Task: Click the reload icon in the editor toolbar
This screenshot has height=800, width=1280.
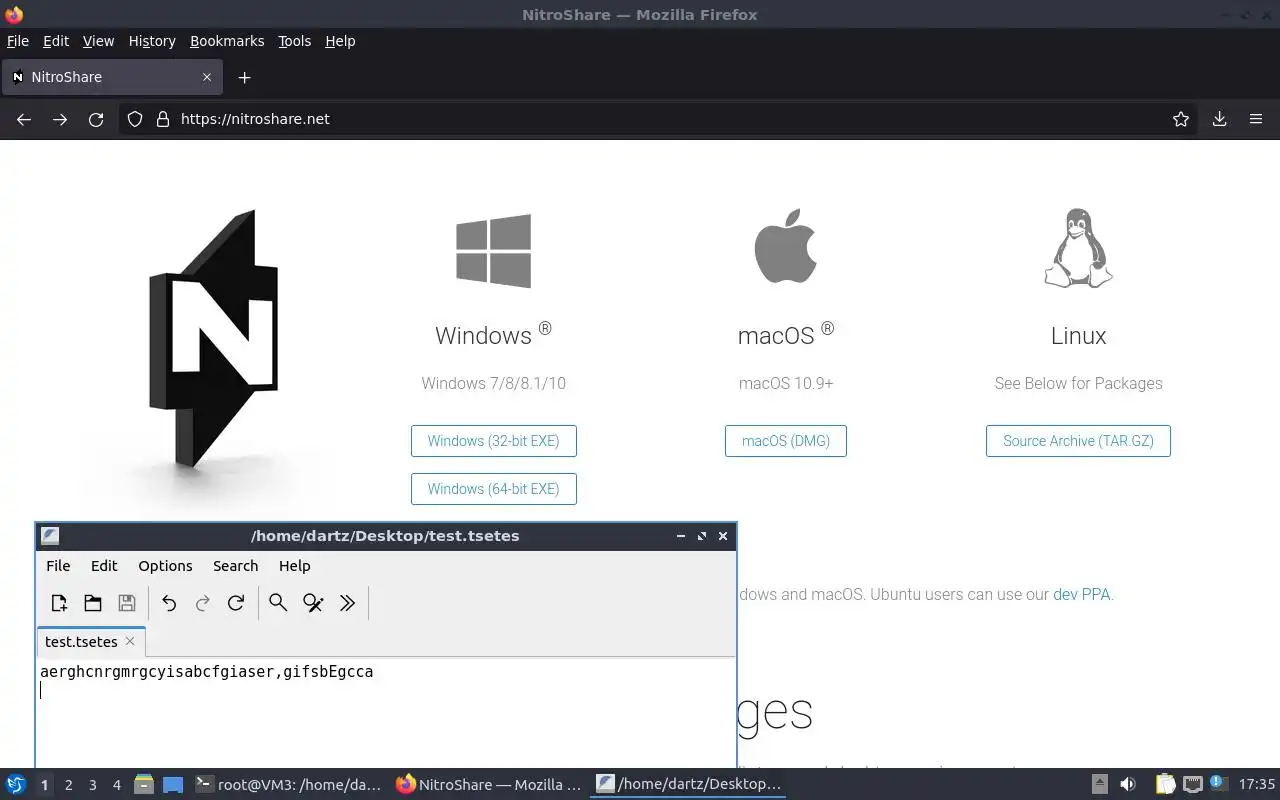Action: [x=236, y=603]
